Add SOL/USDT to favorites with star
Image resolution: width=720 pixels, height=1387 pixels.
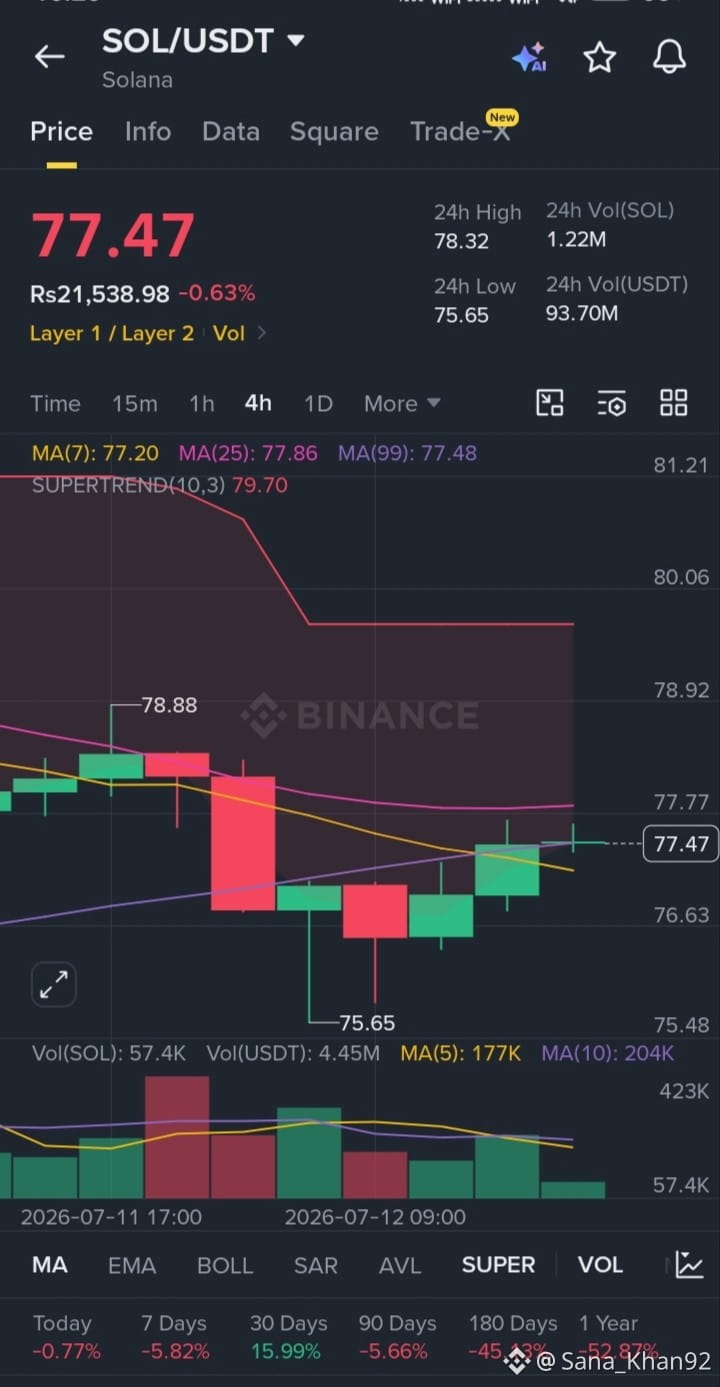(599, 57)
